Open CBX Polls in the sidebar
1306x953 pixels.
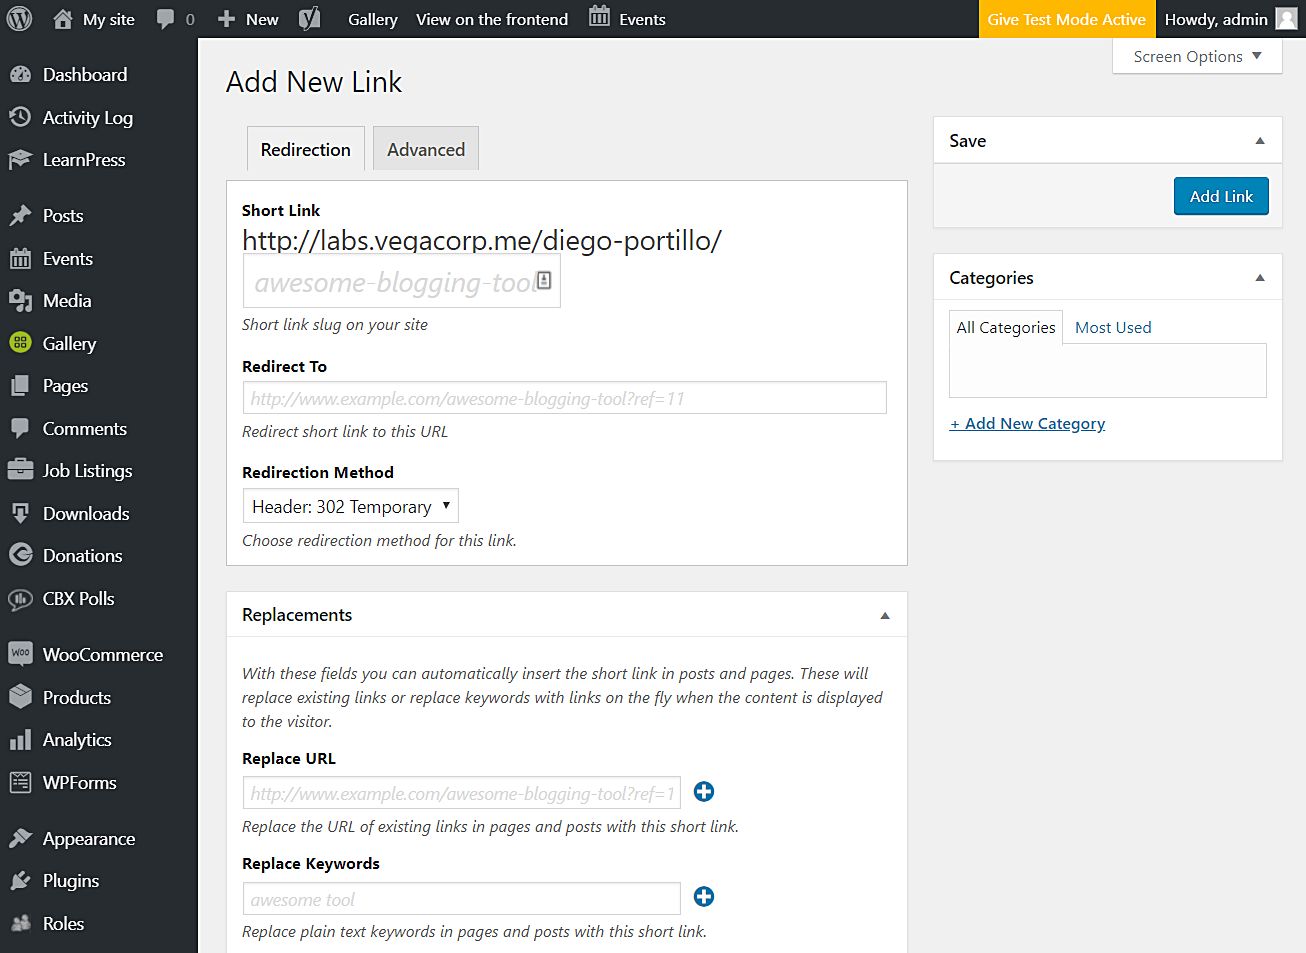(x=78, y=599)
